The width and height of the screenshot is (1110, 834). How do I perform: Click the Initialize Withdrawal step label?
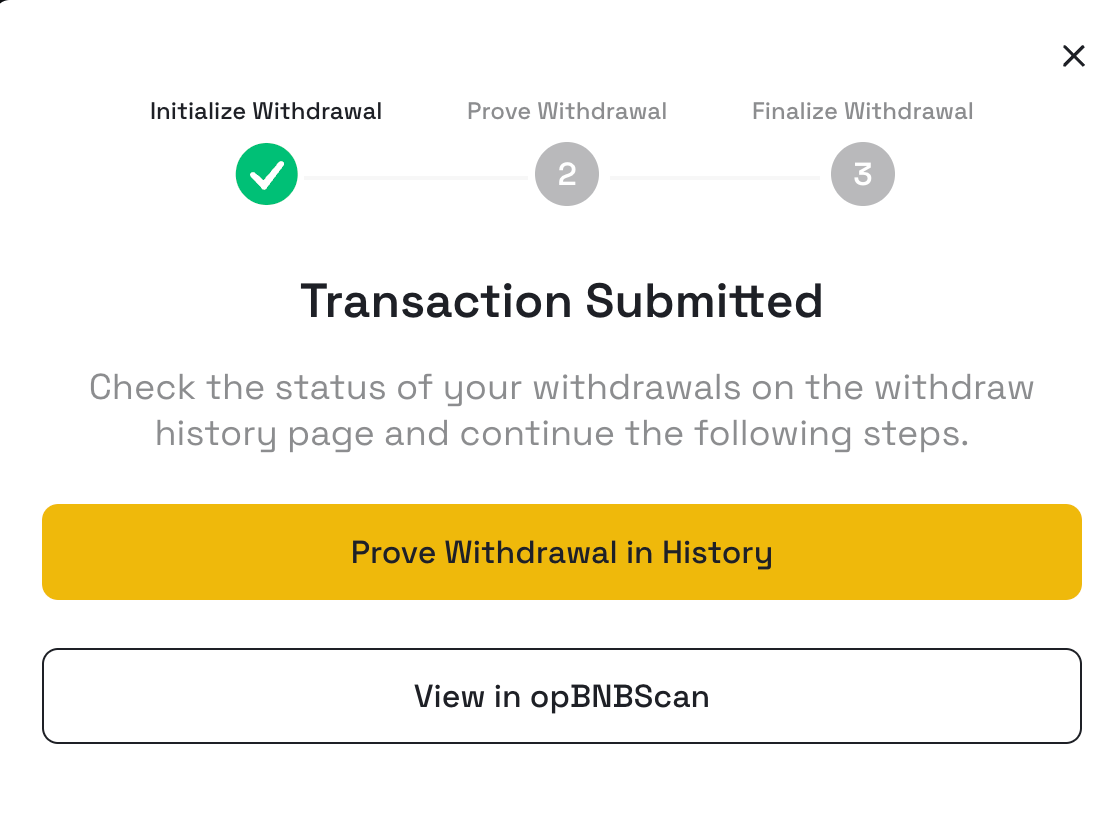pyautogui.click(x=266, y=111)
